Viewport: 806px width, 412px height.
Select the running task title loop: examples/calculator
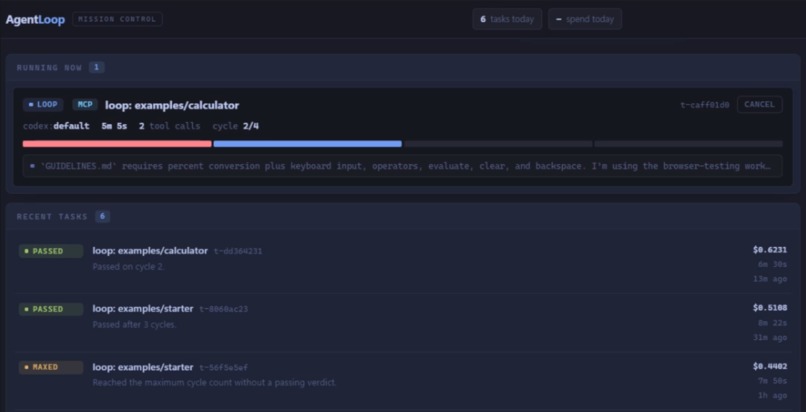coord(172,105)
